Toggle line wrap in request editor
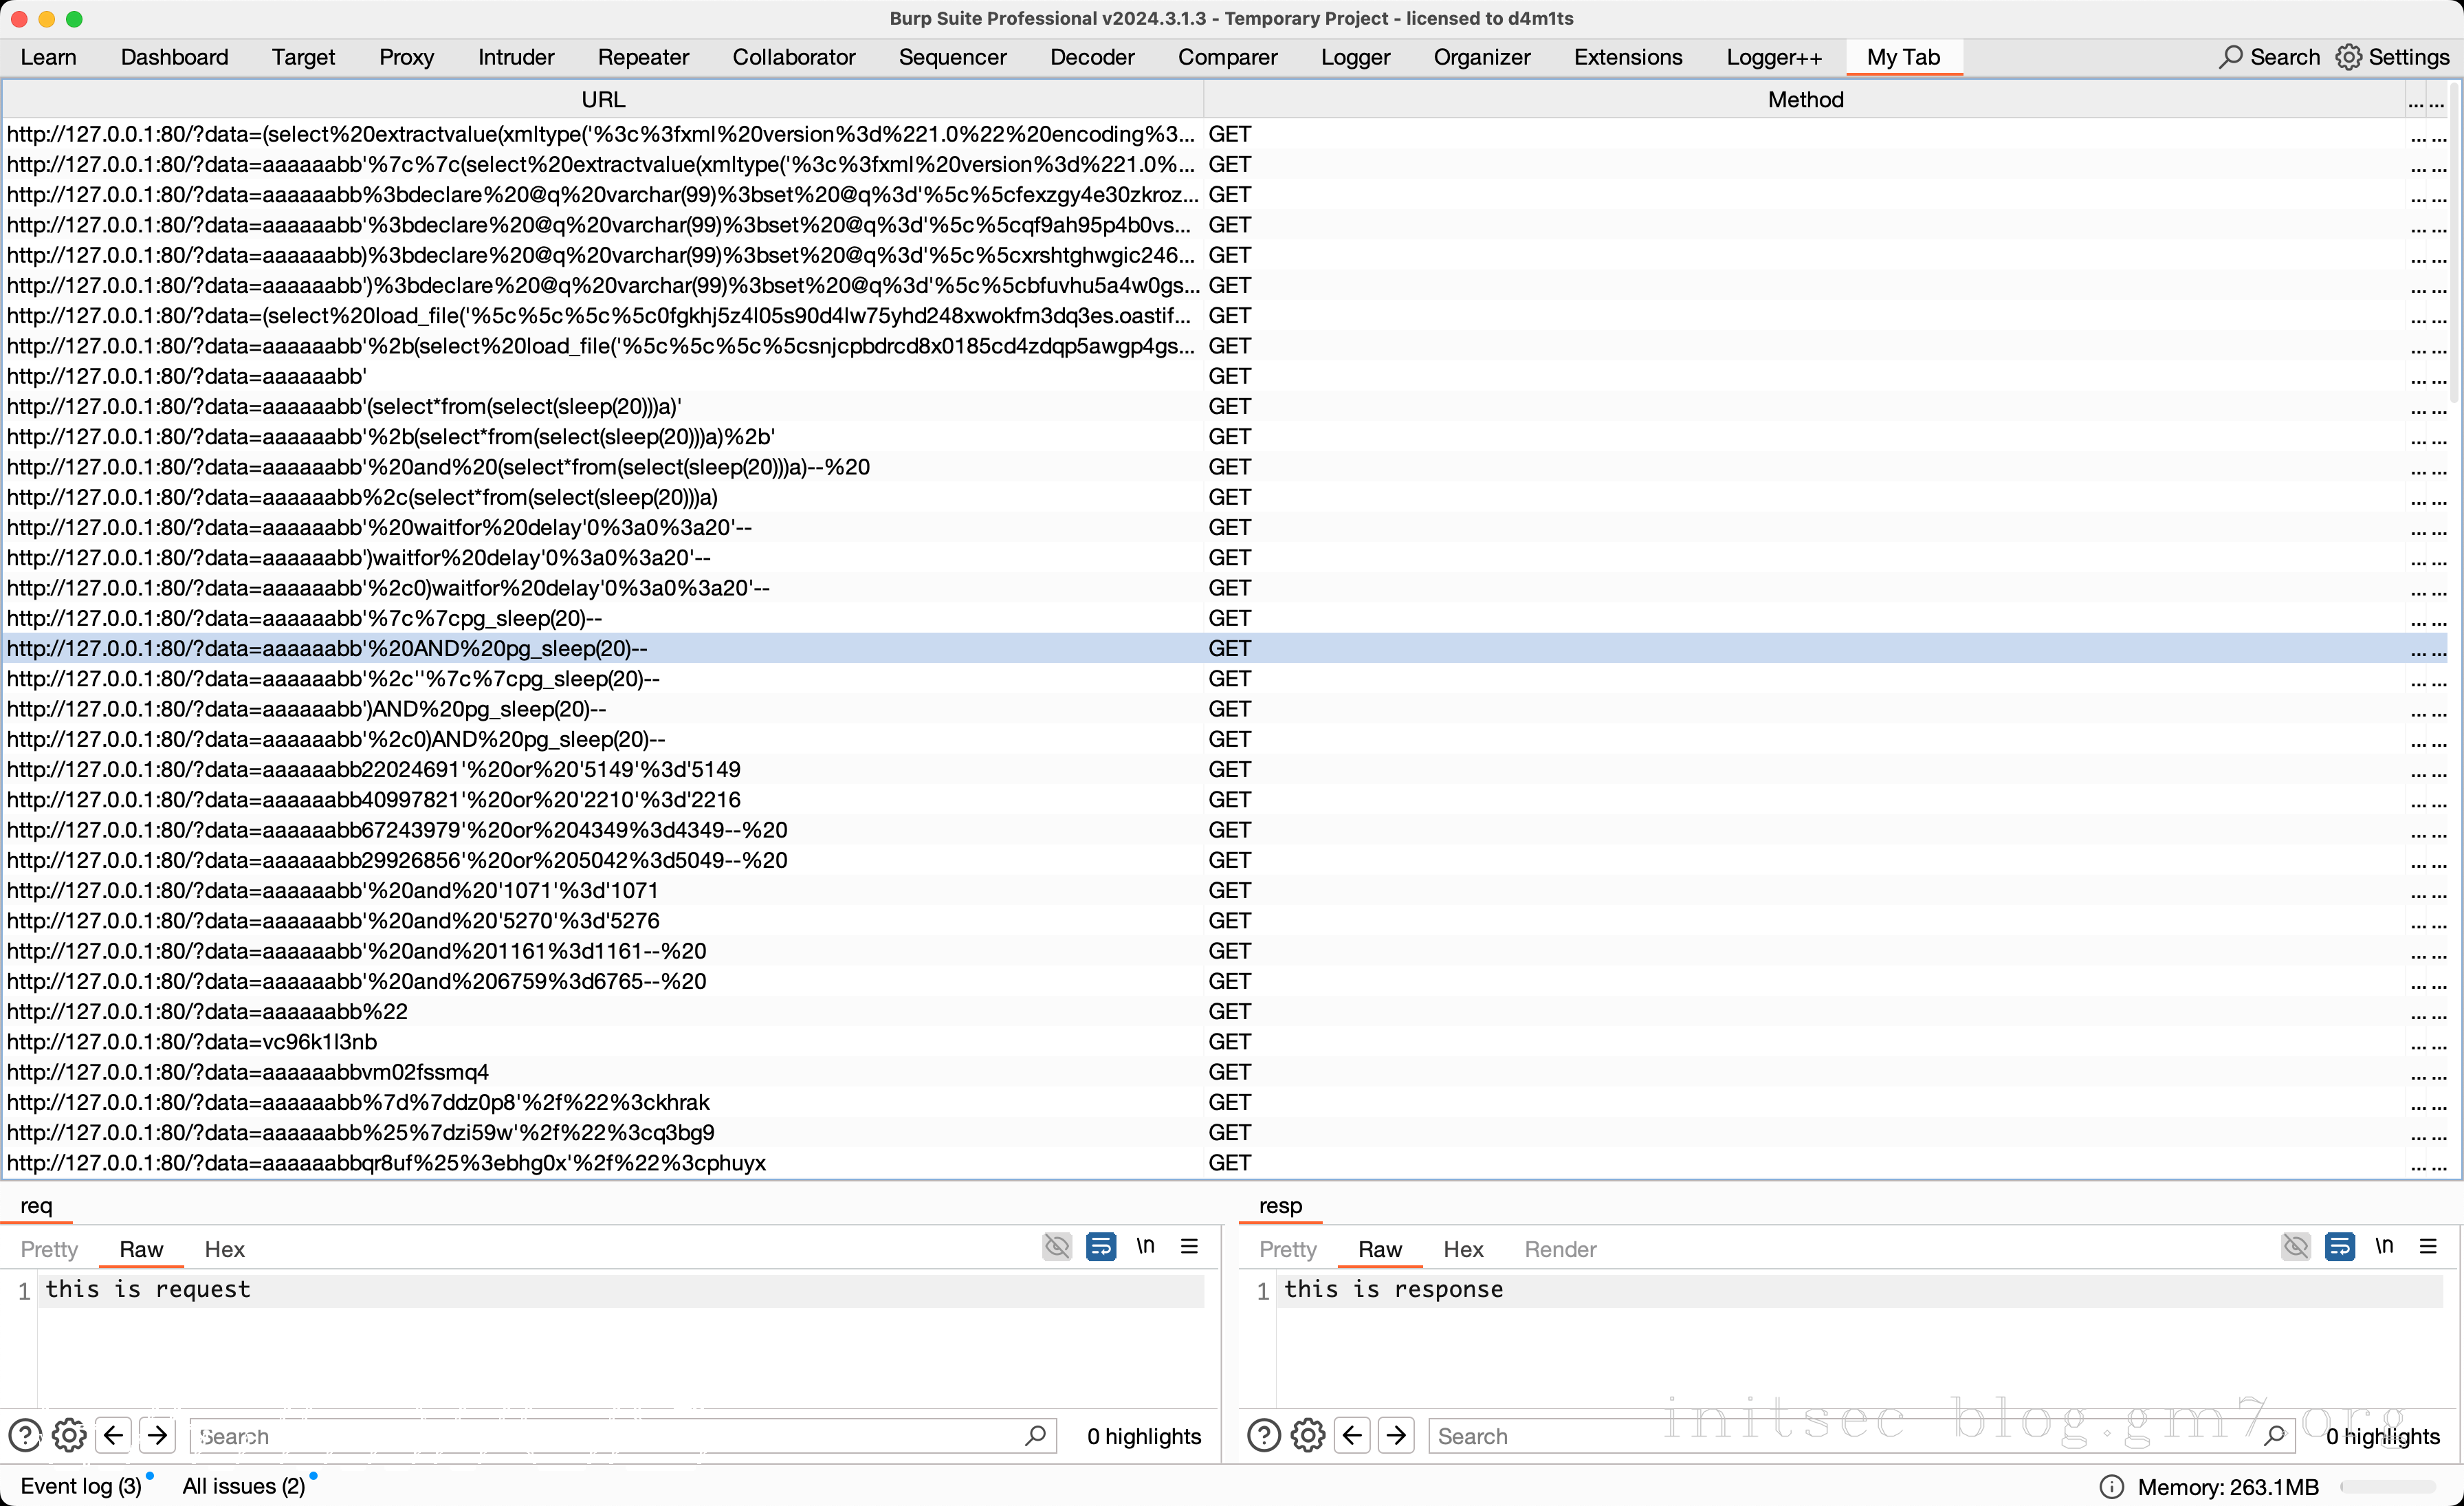The image size is (2464, 1506). pos(1100,1247)
